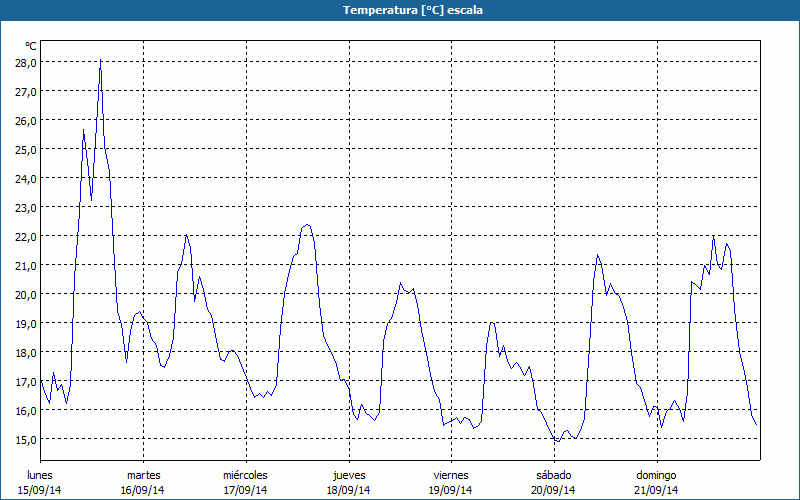Select the "lunes" day label
The width and height of the screenshot is (800, 500).
tap(41, 475)
